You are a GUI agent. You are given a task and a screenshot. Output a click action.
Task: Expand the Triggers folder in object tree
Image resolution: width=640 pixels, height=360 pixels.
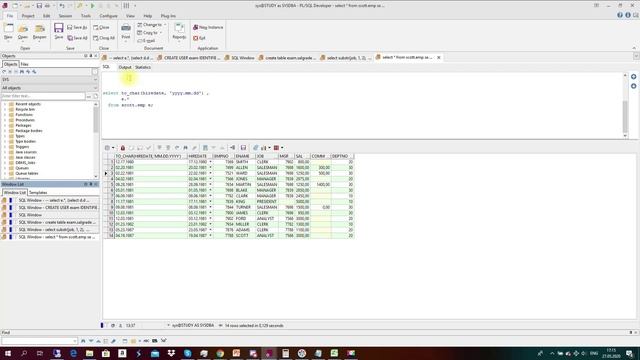pos(5,147)
